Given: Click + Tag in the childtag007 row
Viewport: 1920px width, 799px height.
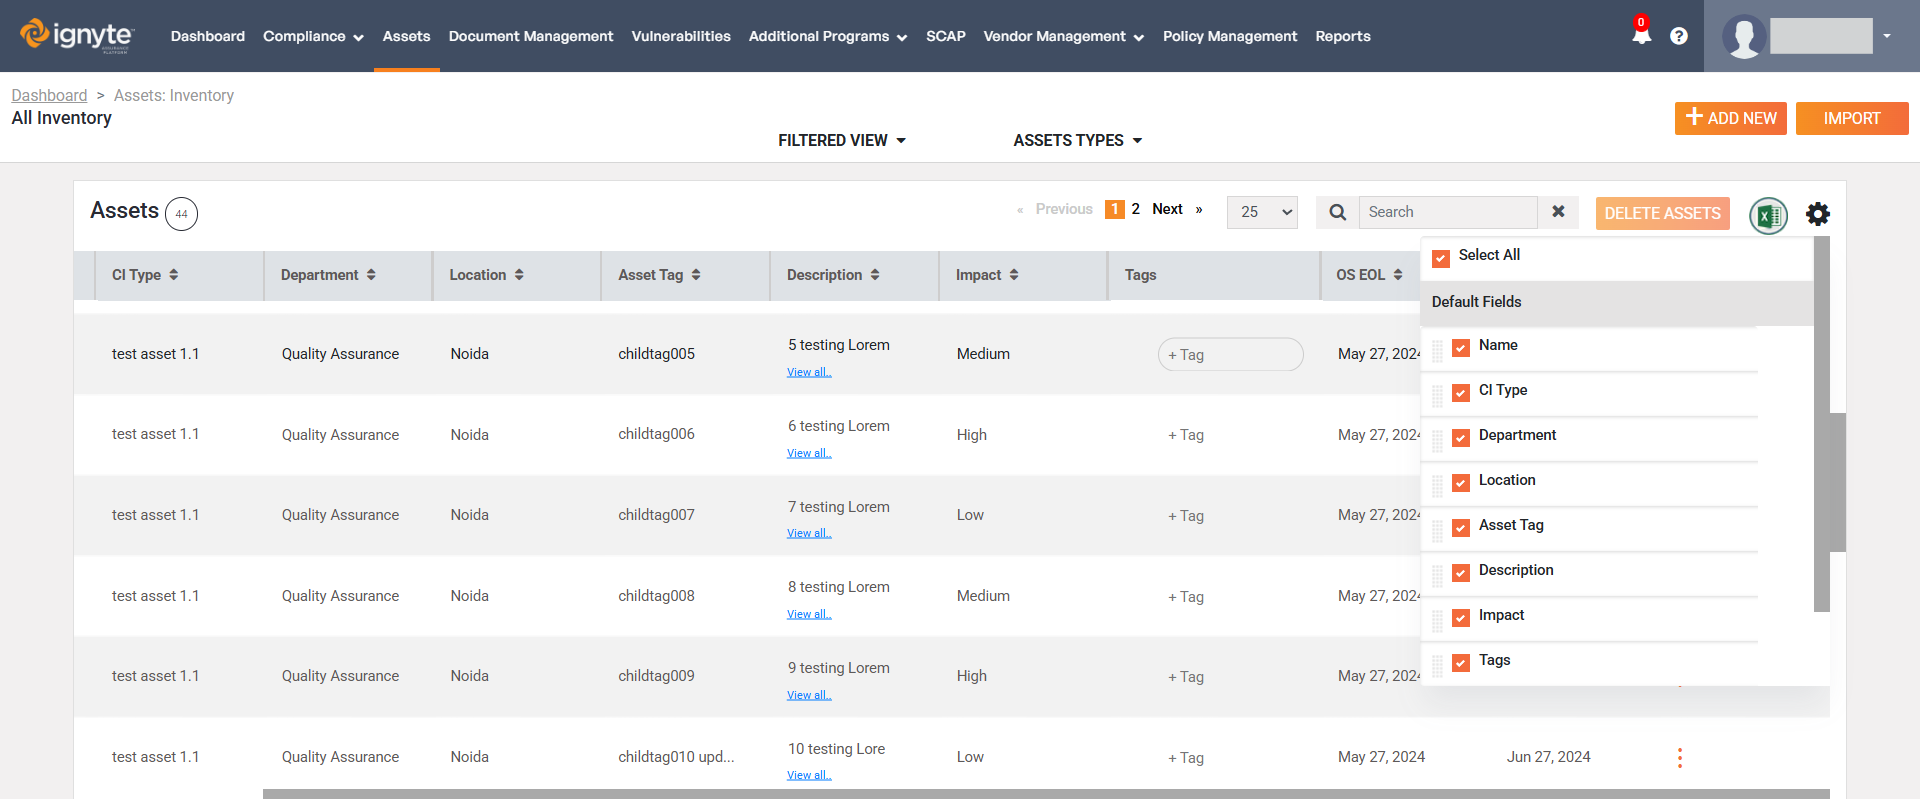Looking at the screenshot, I should point(1186,516).
